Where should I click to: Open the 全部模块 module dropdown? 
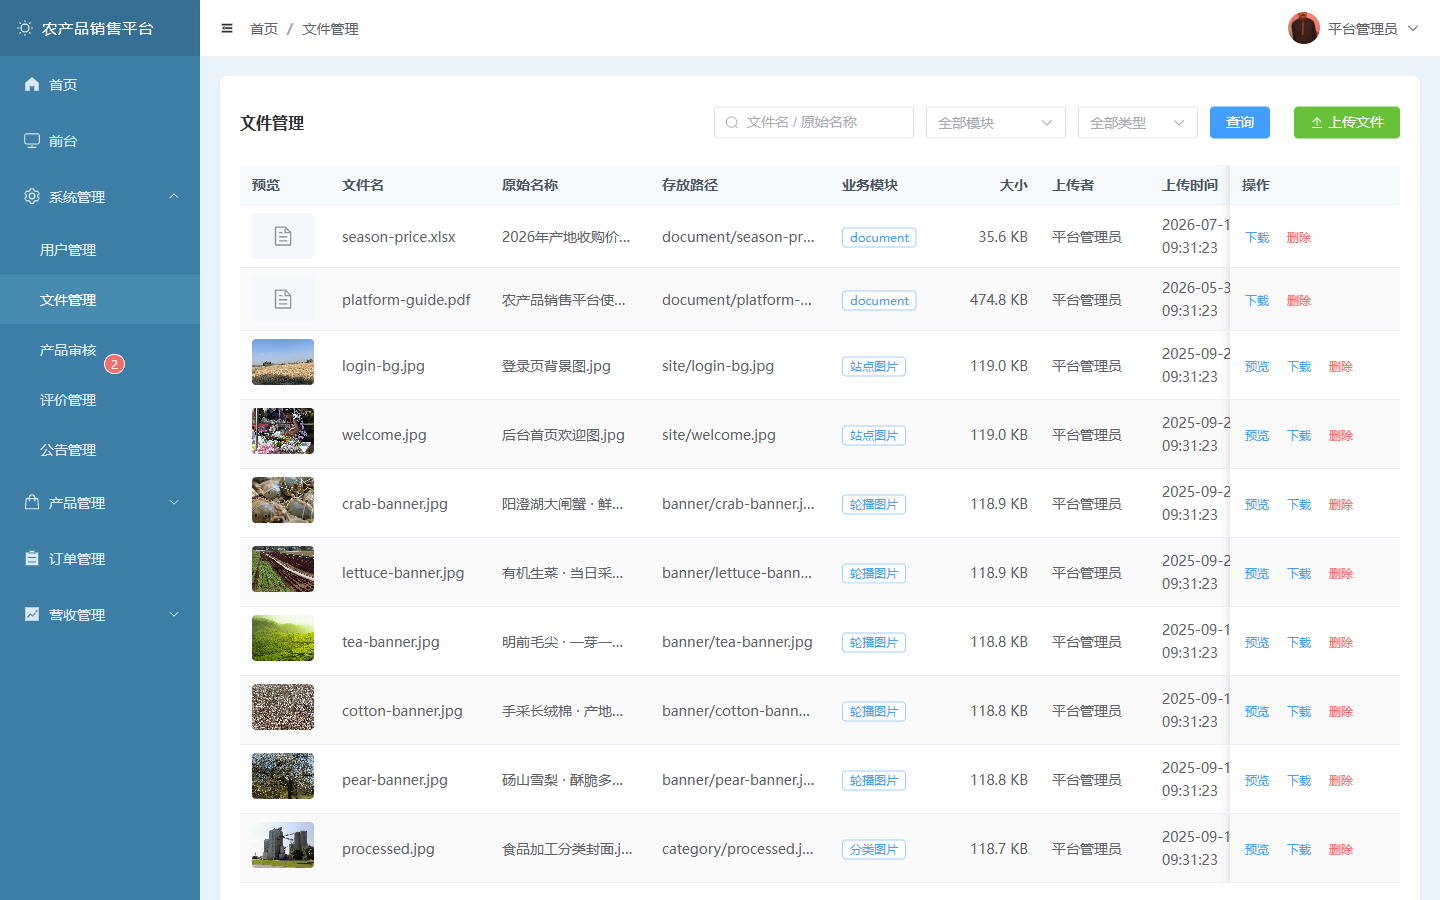click(996, 123)
